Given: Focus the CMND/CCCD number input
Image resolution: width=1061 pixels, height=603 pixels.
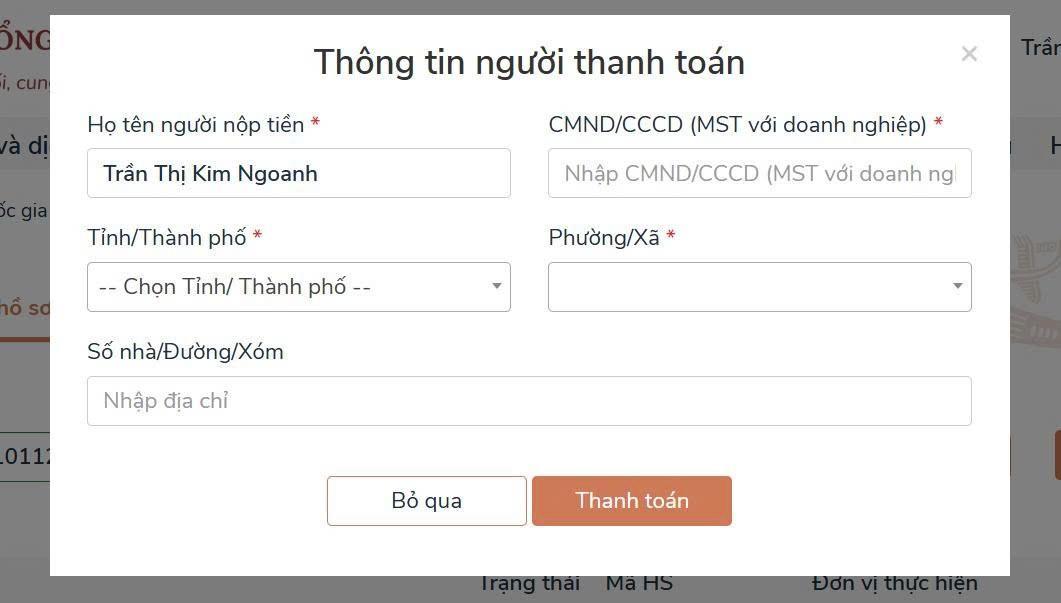Looking at the screenshot, I should 759,173.
